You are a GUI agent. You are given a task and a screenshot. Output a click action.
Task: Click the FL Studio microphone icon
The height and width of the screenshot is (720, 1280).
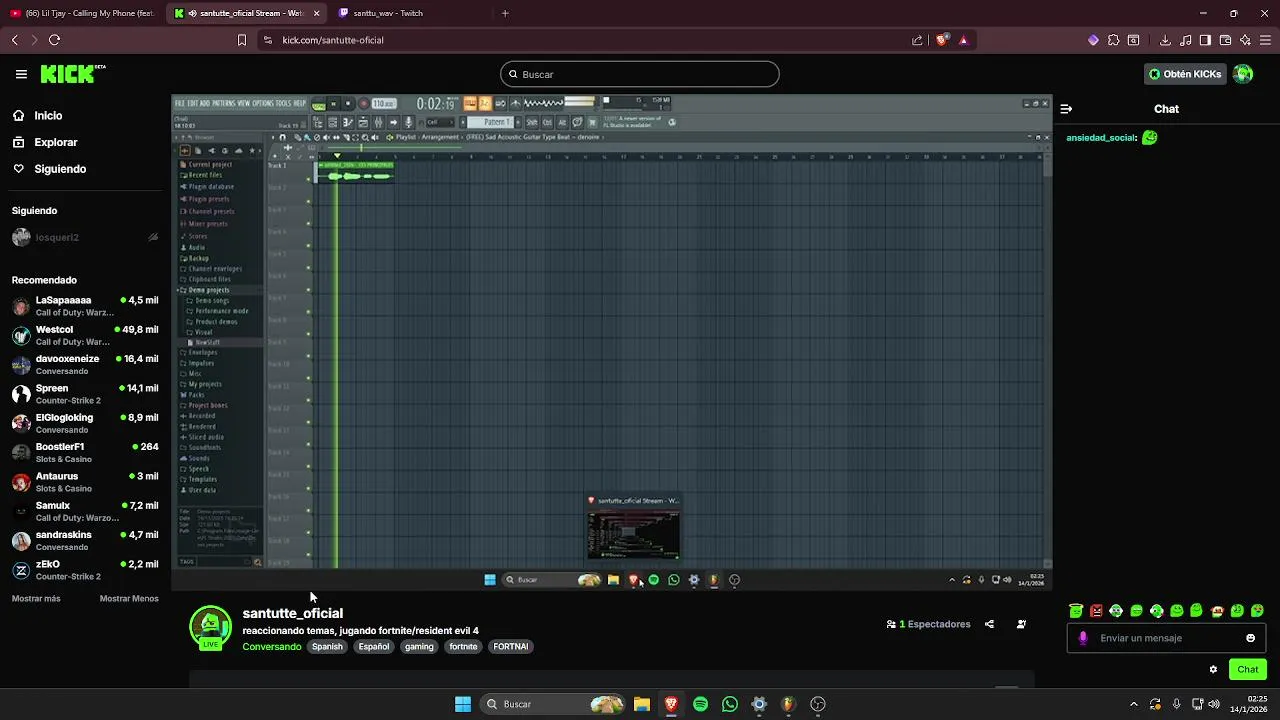[x=408, y=122]
